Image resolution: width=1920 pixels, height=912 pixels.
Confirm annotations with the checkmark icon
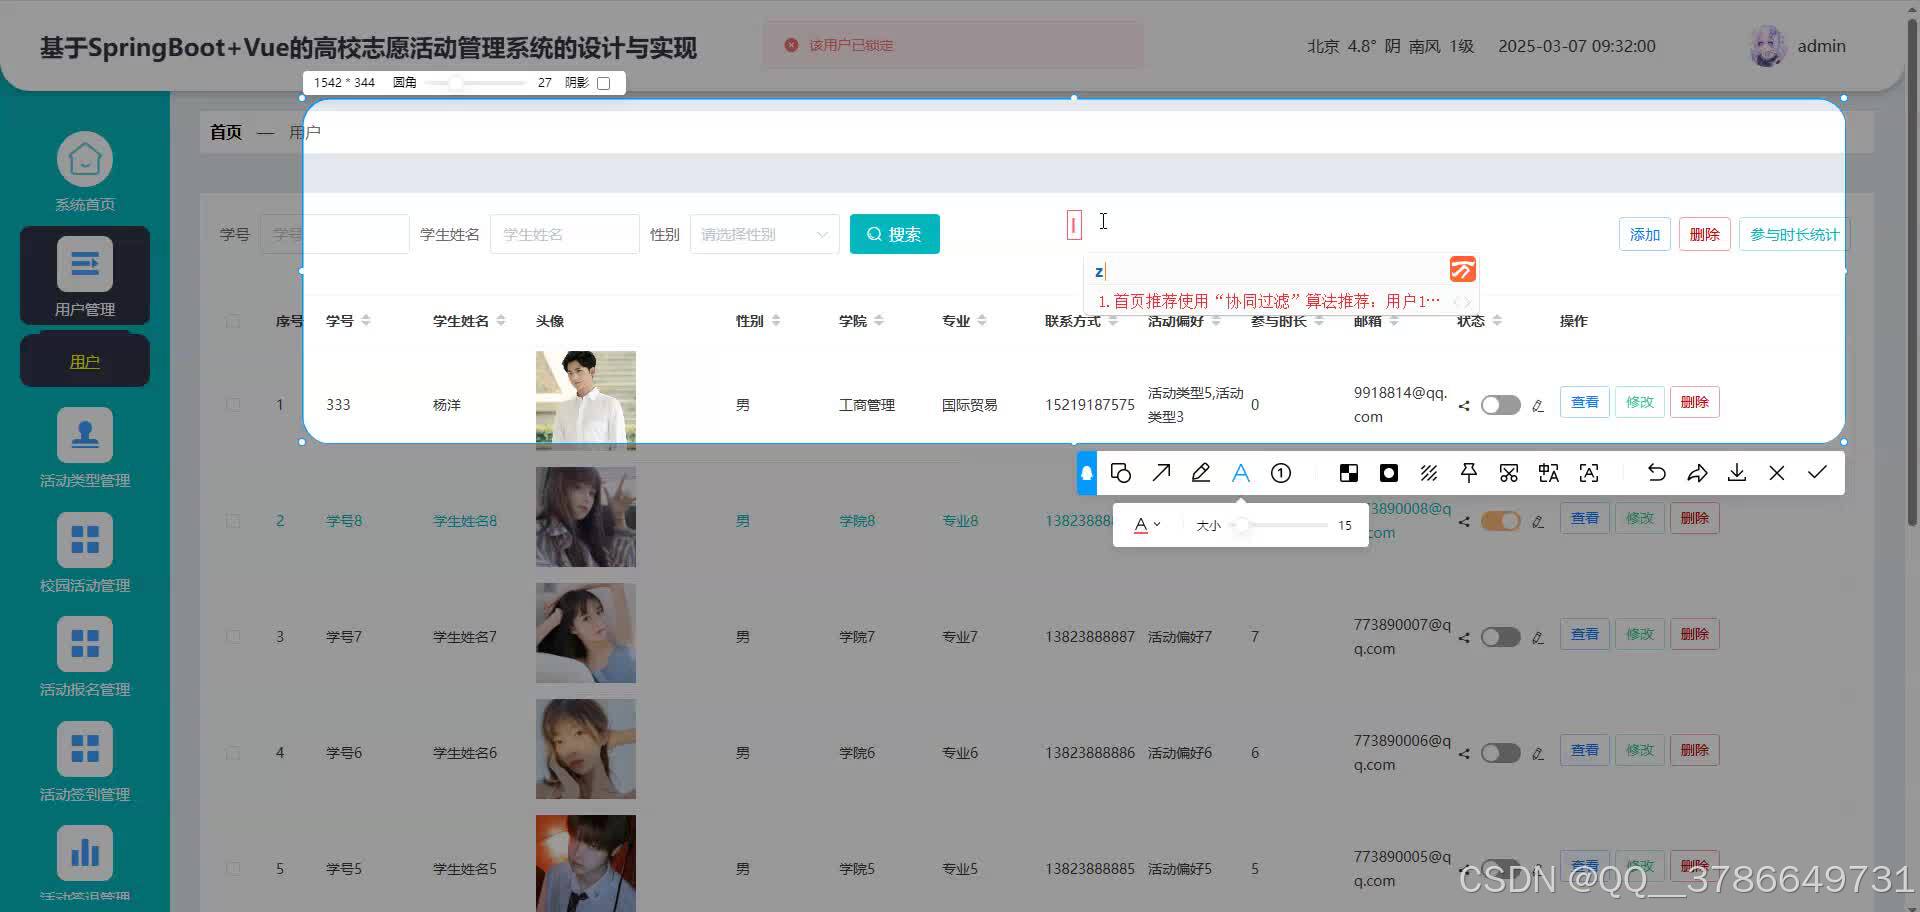coord(1817,472)
